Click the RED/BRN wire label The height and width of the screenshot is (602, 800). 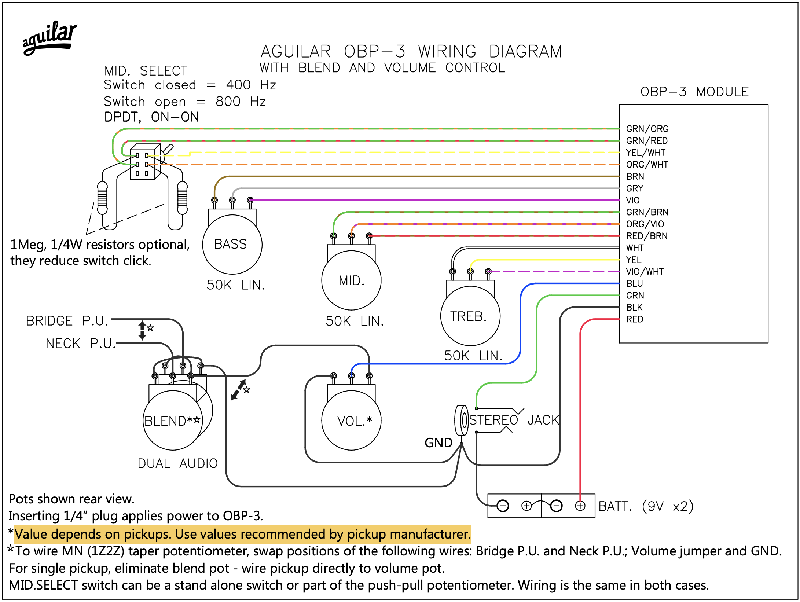[x=646, y=236]
